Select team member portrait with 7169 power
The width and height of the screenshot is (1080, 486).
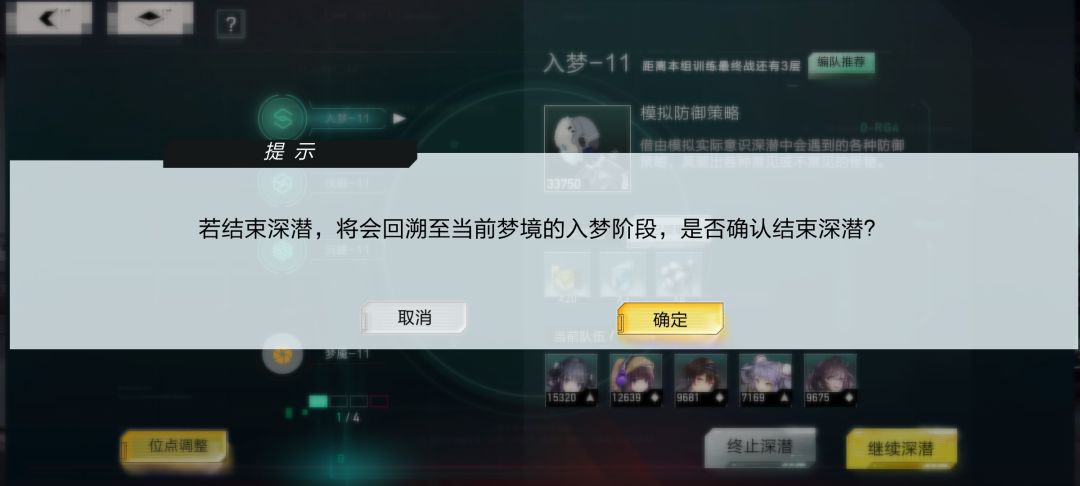pos(765,379)
